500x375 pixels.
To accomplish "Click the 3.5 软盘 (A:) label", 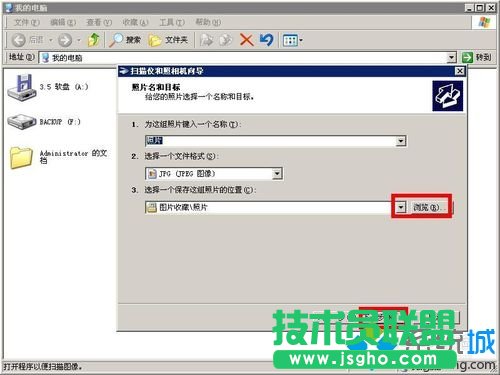I will pos(64,87).
